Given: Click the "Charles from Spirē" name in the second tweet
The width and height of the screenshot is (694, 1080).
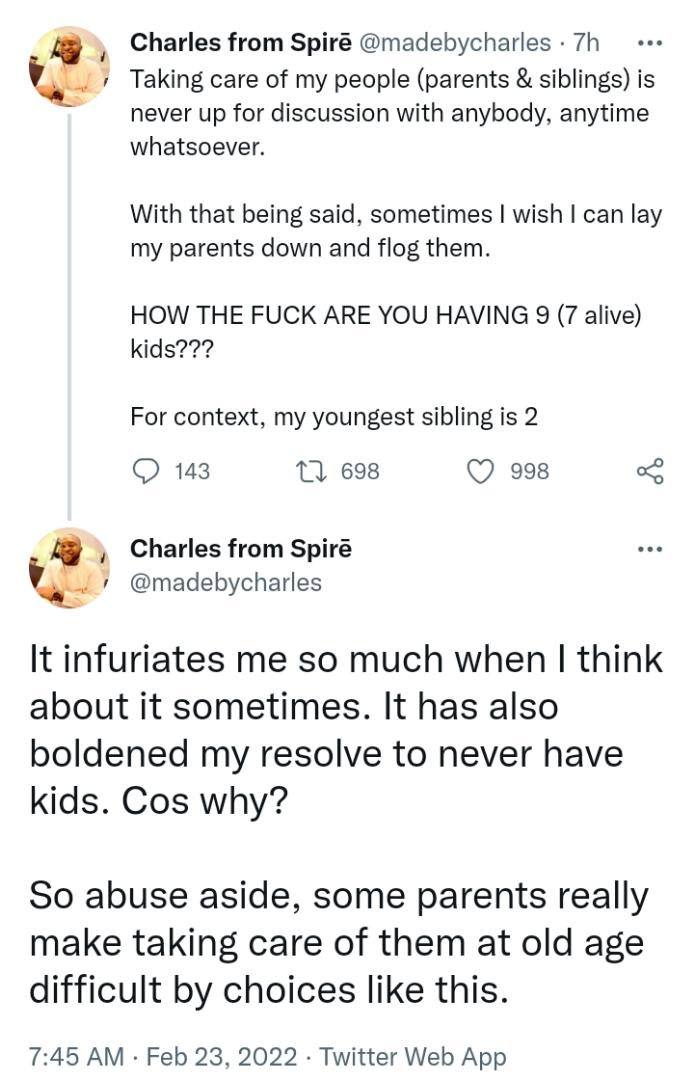Looking at the screenshot, I should click(x=240, y=549).
